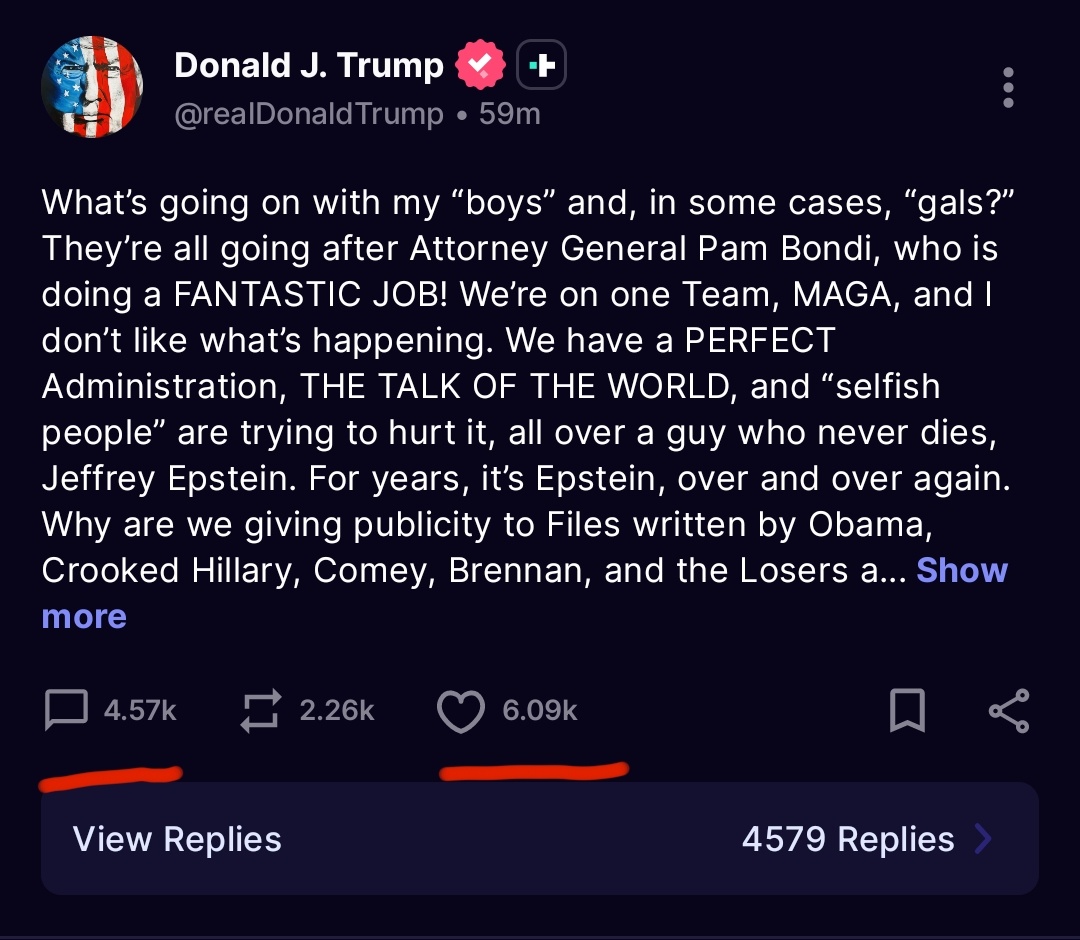Viewport: 1080px width, 940px height.
Task: Tap the share icon
Action: tap(1009, 710)
